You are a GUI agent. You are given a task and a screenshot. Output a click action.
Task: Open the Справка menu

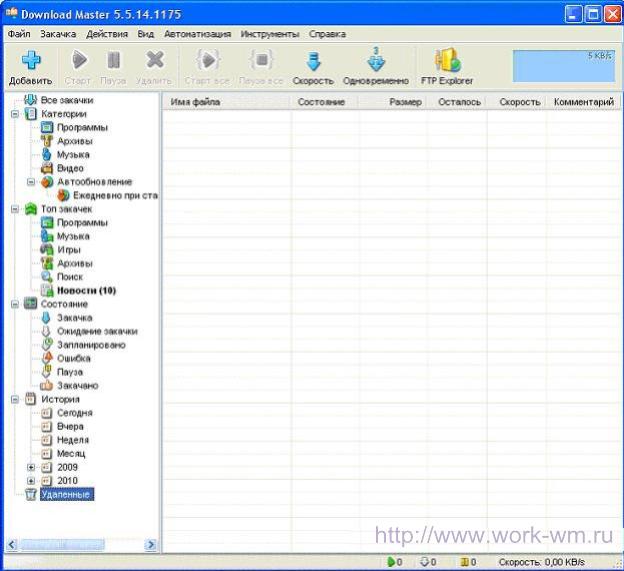point(327,34)
